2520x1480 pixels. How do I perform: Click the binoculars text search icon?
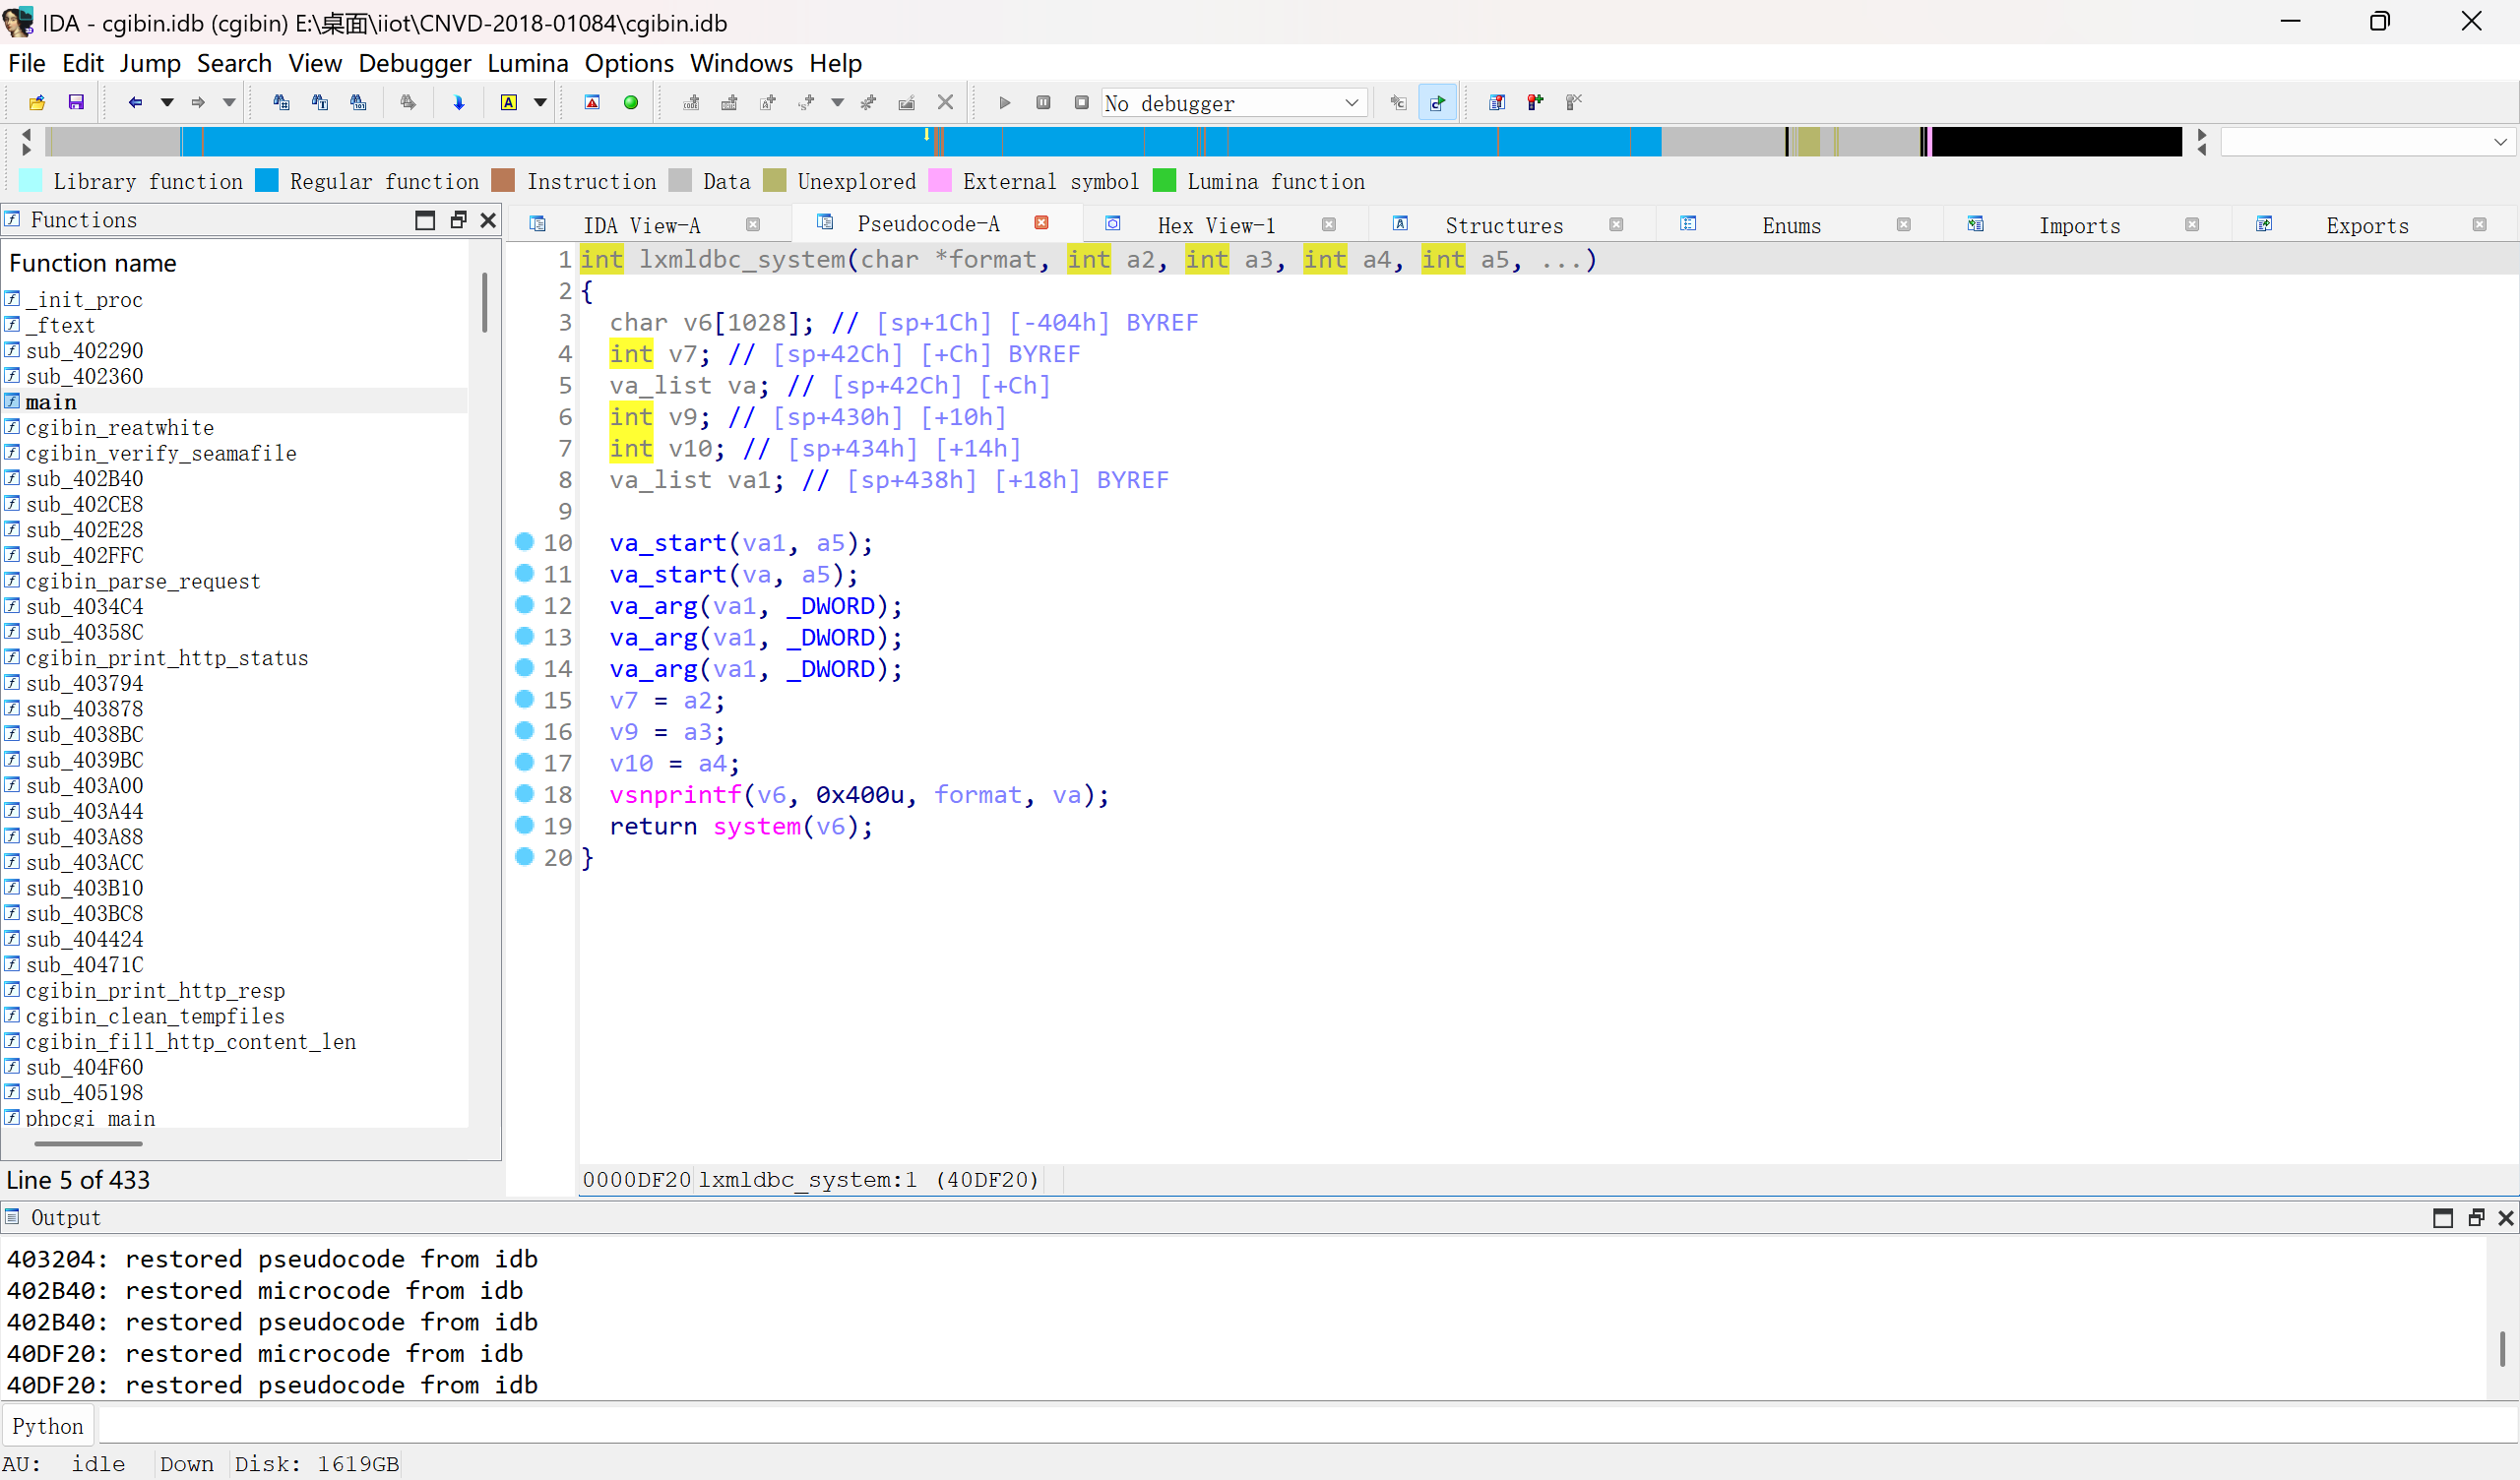pyautogui.click(x=320, y=102)
